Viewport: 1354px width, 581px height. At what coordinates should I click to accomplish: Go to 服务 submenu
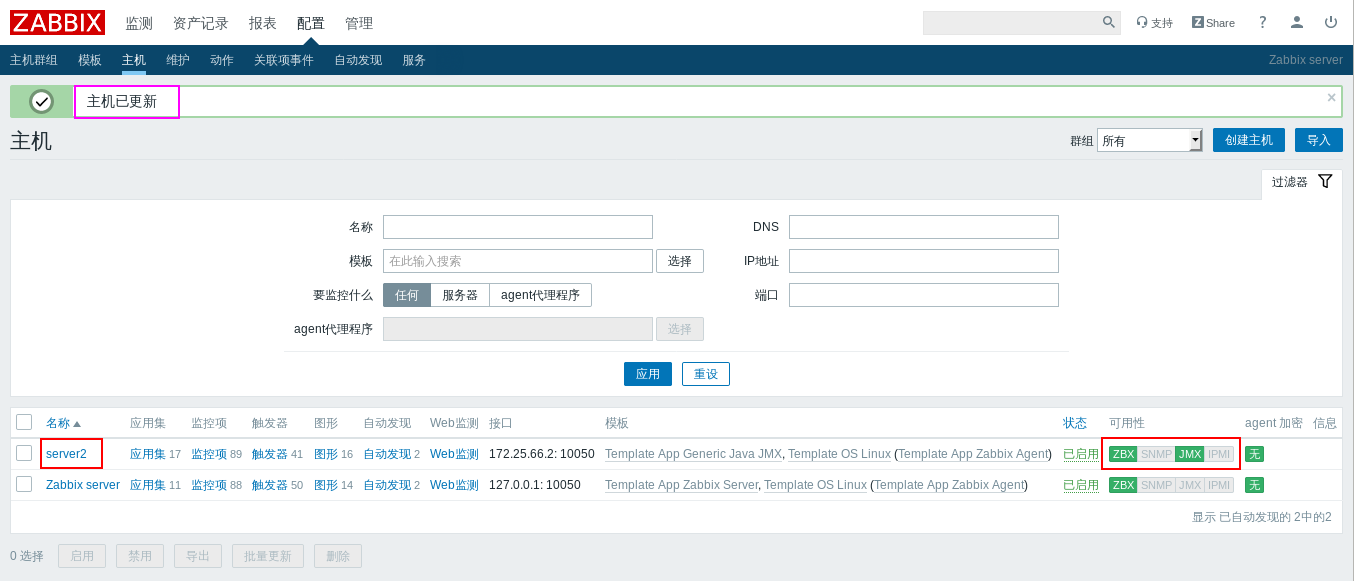click(414, 60)
